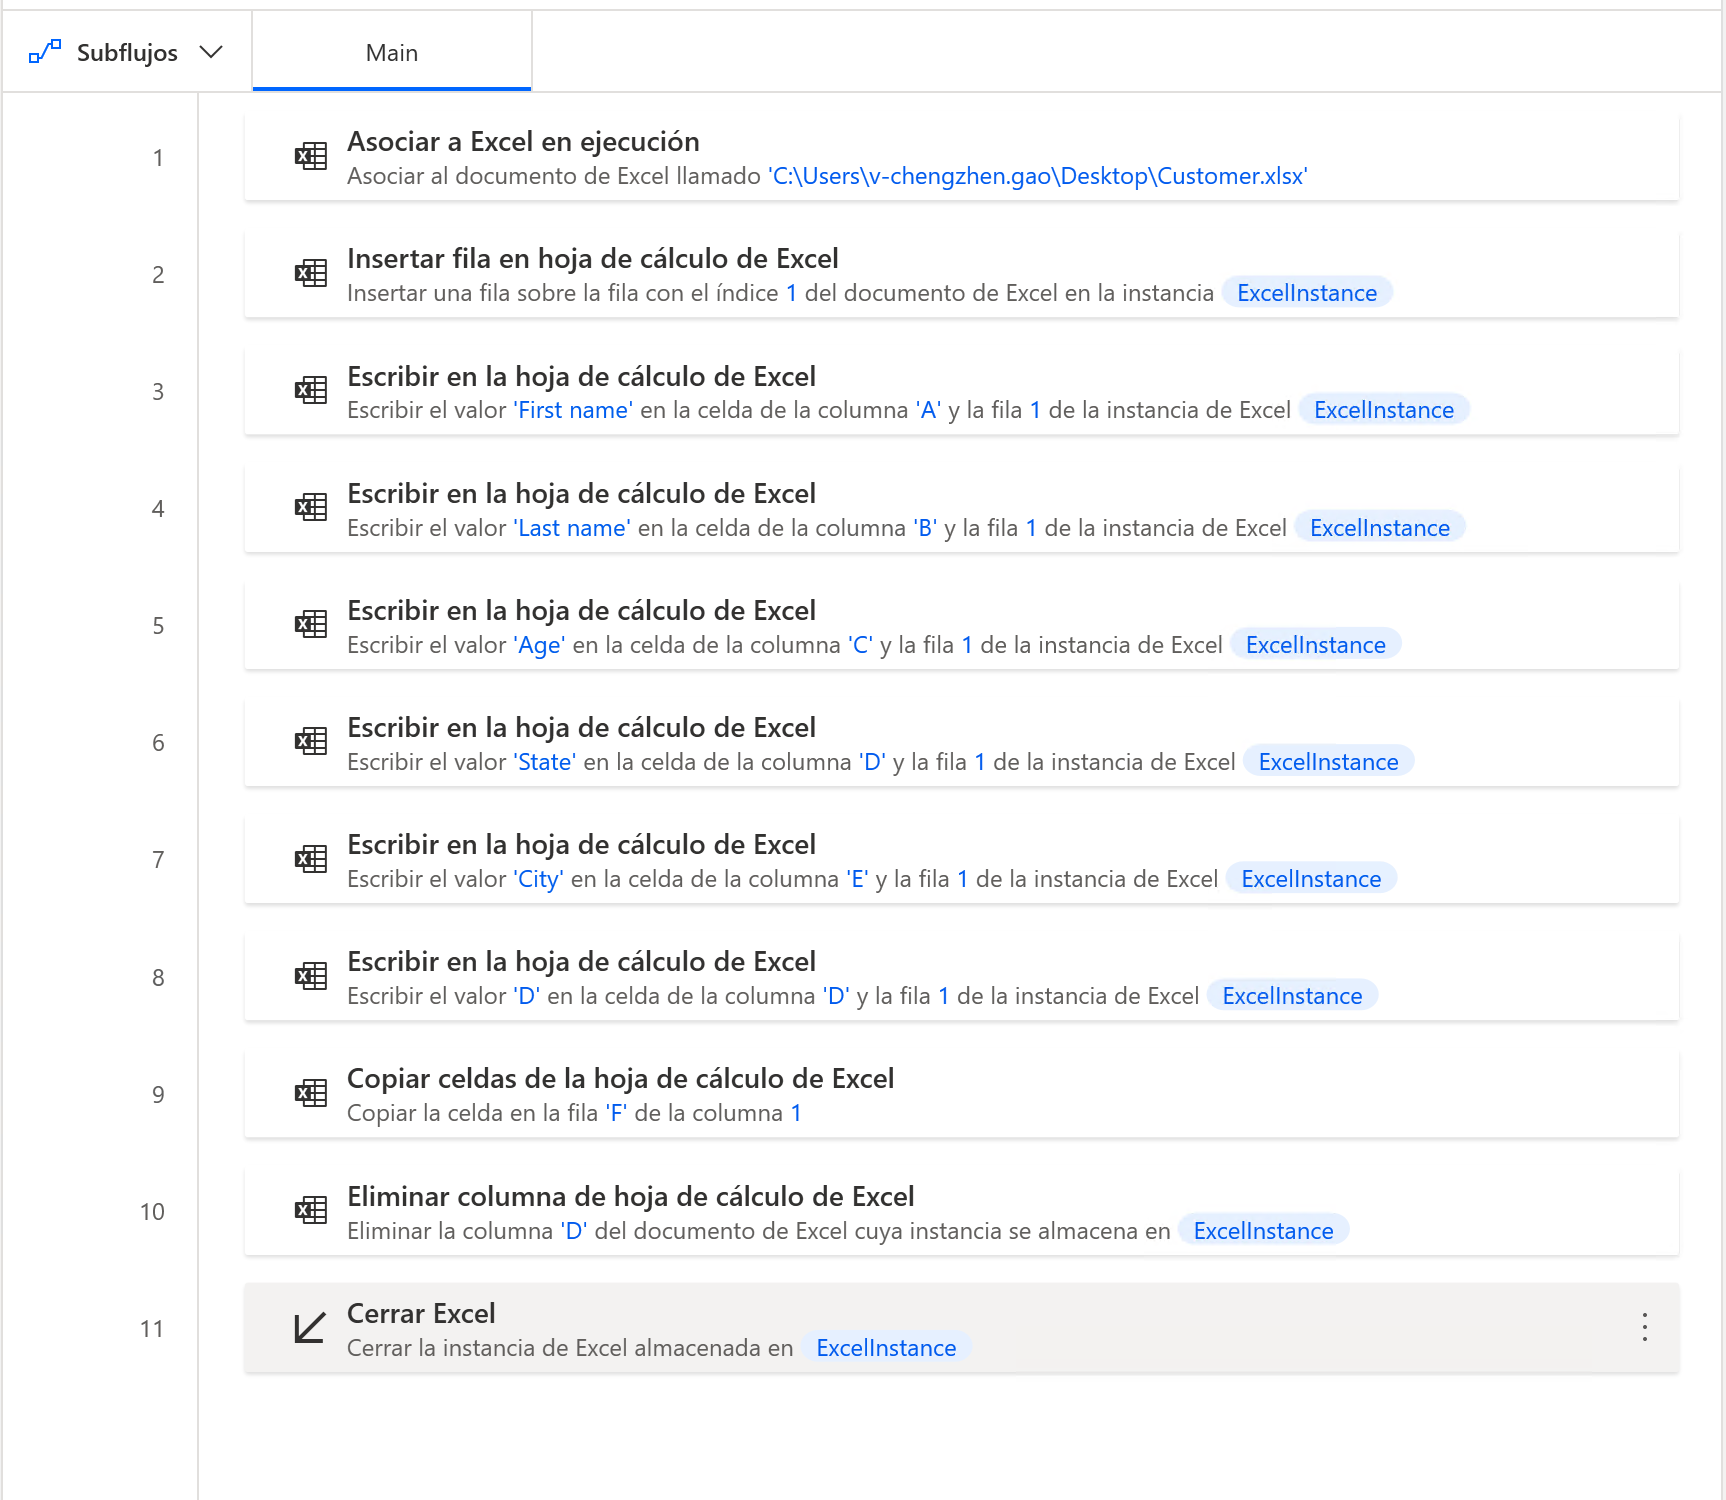The width and height of the screenshot is (1726, 1500).
Task: Click ExcelInstance variable in the 'City' action
Action: (1311, 879)
